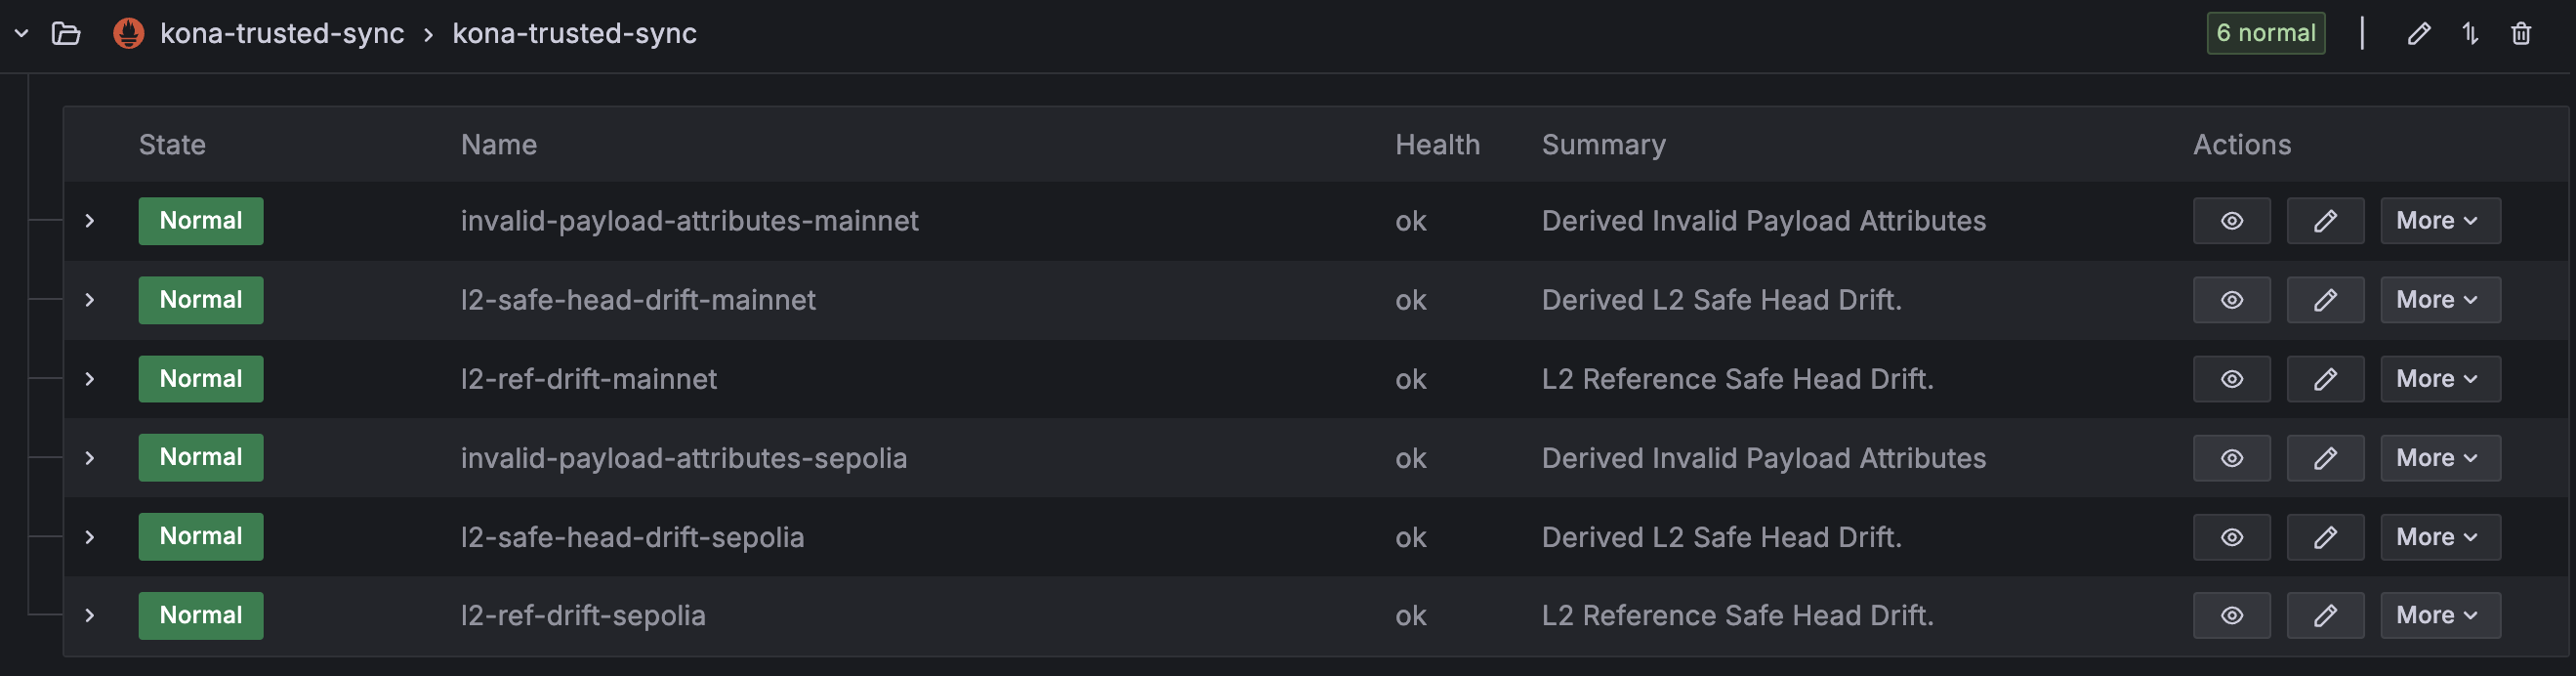Edit the kona-trusted-sync rule group
Image resolution: width=2576 pixels, height=676 pixels.
[x=2418, y=34]
